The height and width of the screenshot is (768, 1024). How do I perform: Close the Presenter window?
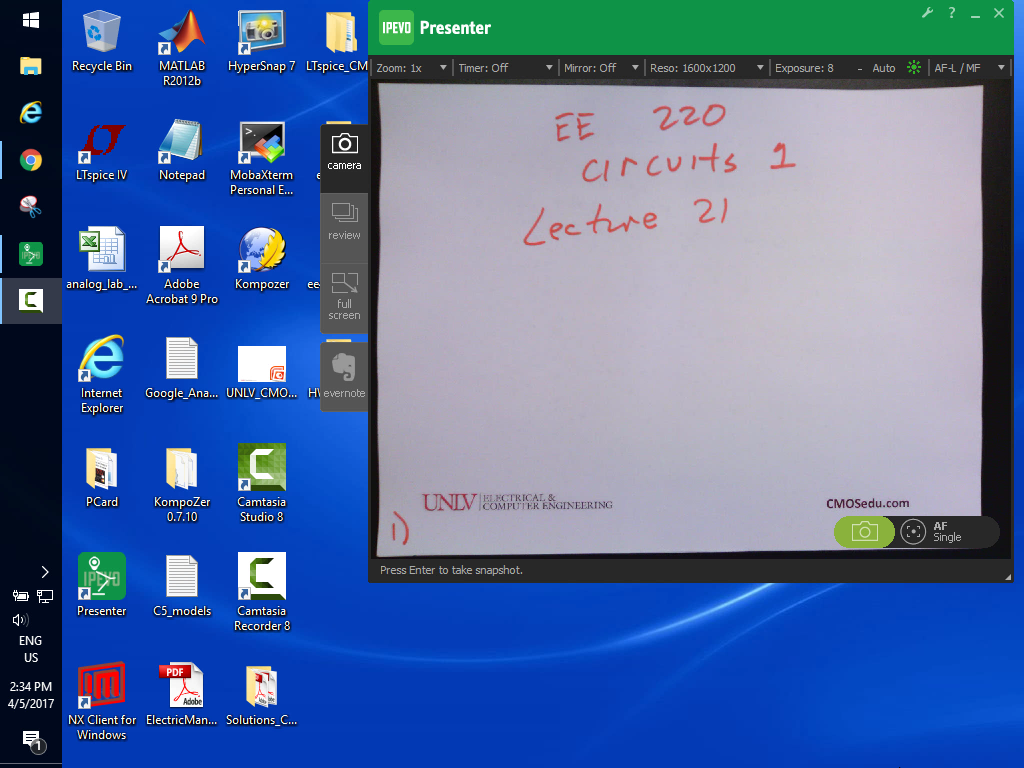coord(999,12)
